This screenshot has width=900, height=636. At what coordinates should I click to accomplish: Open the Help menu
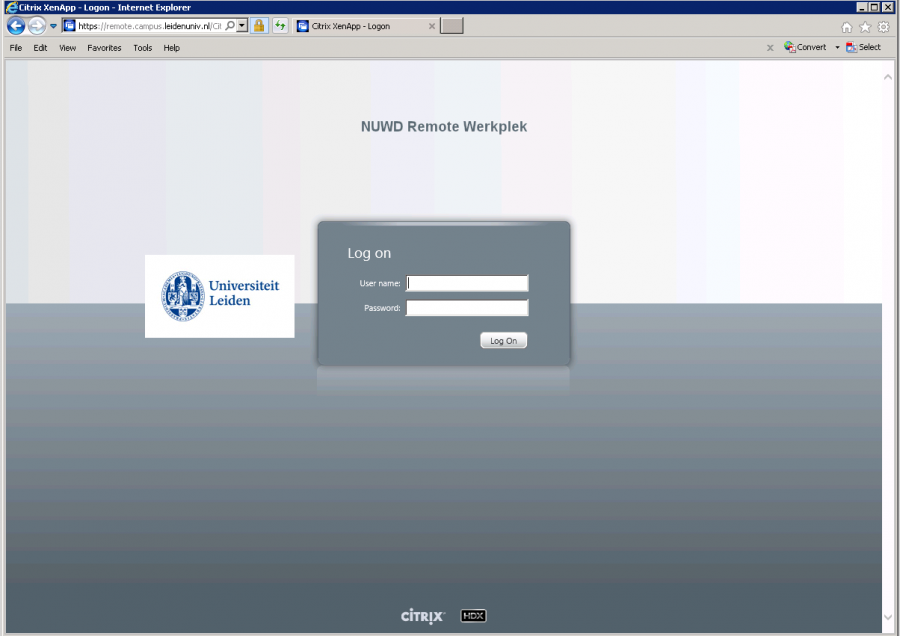[172, 48]
